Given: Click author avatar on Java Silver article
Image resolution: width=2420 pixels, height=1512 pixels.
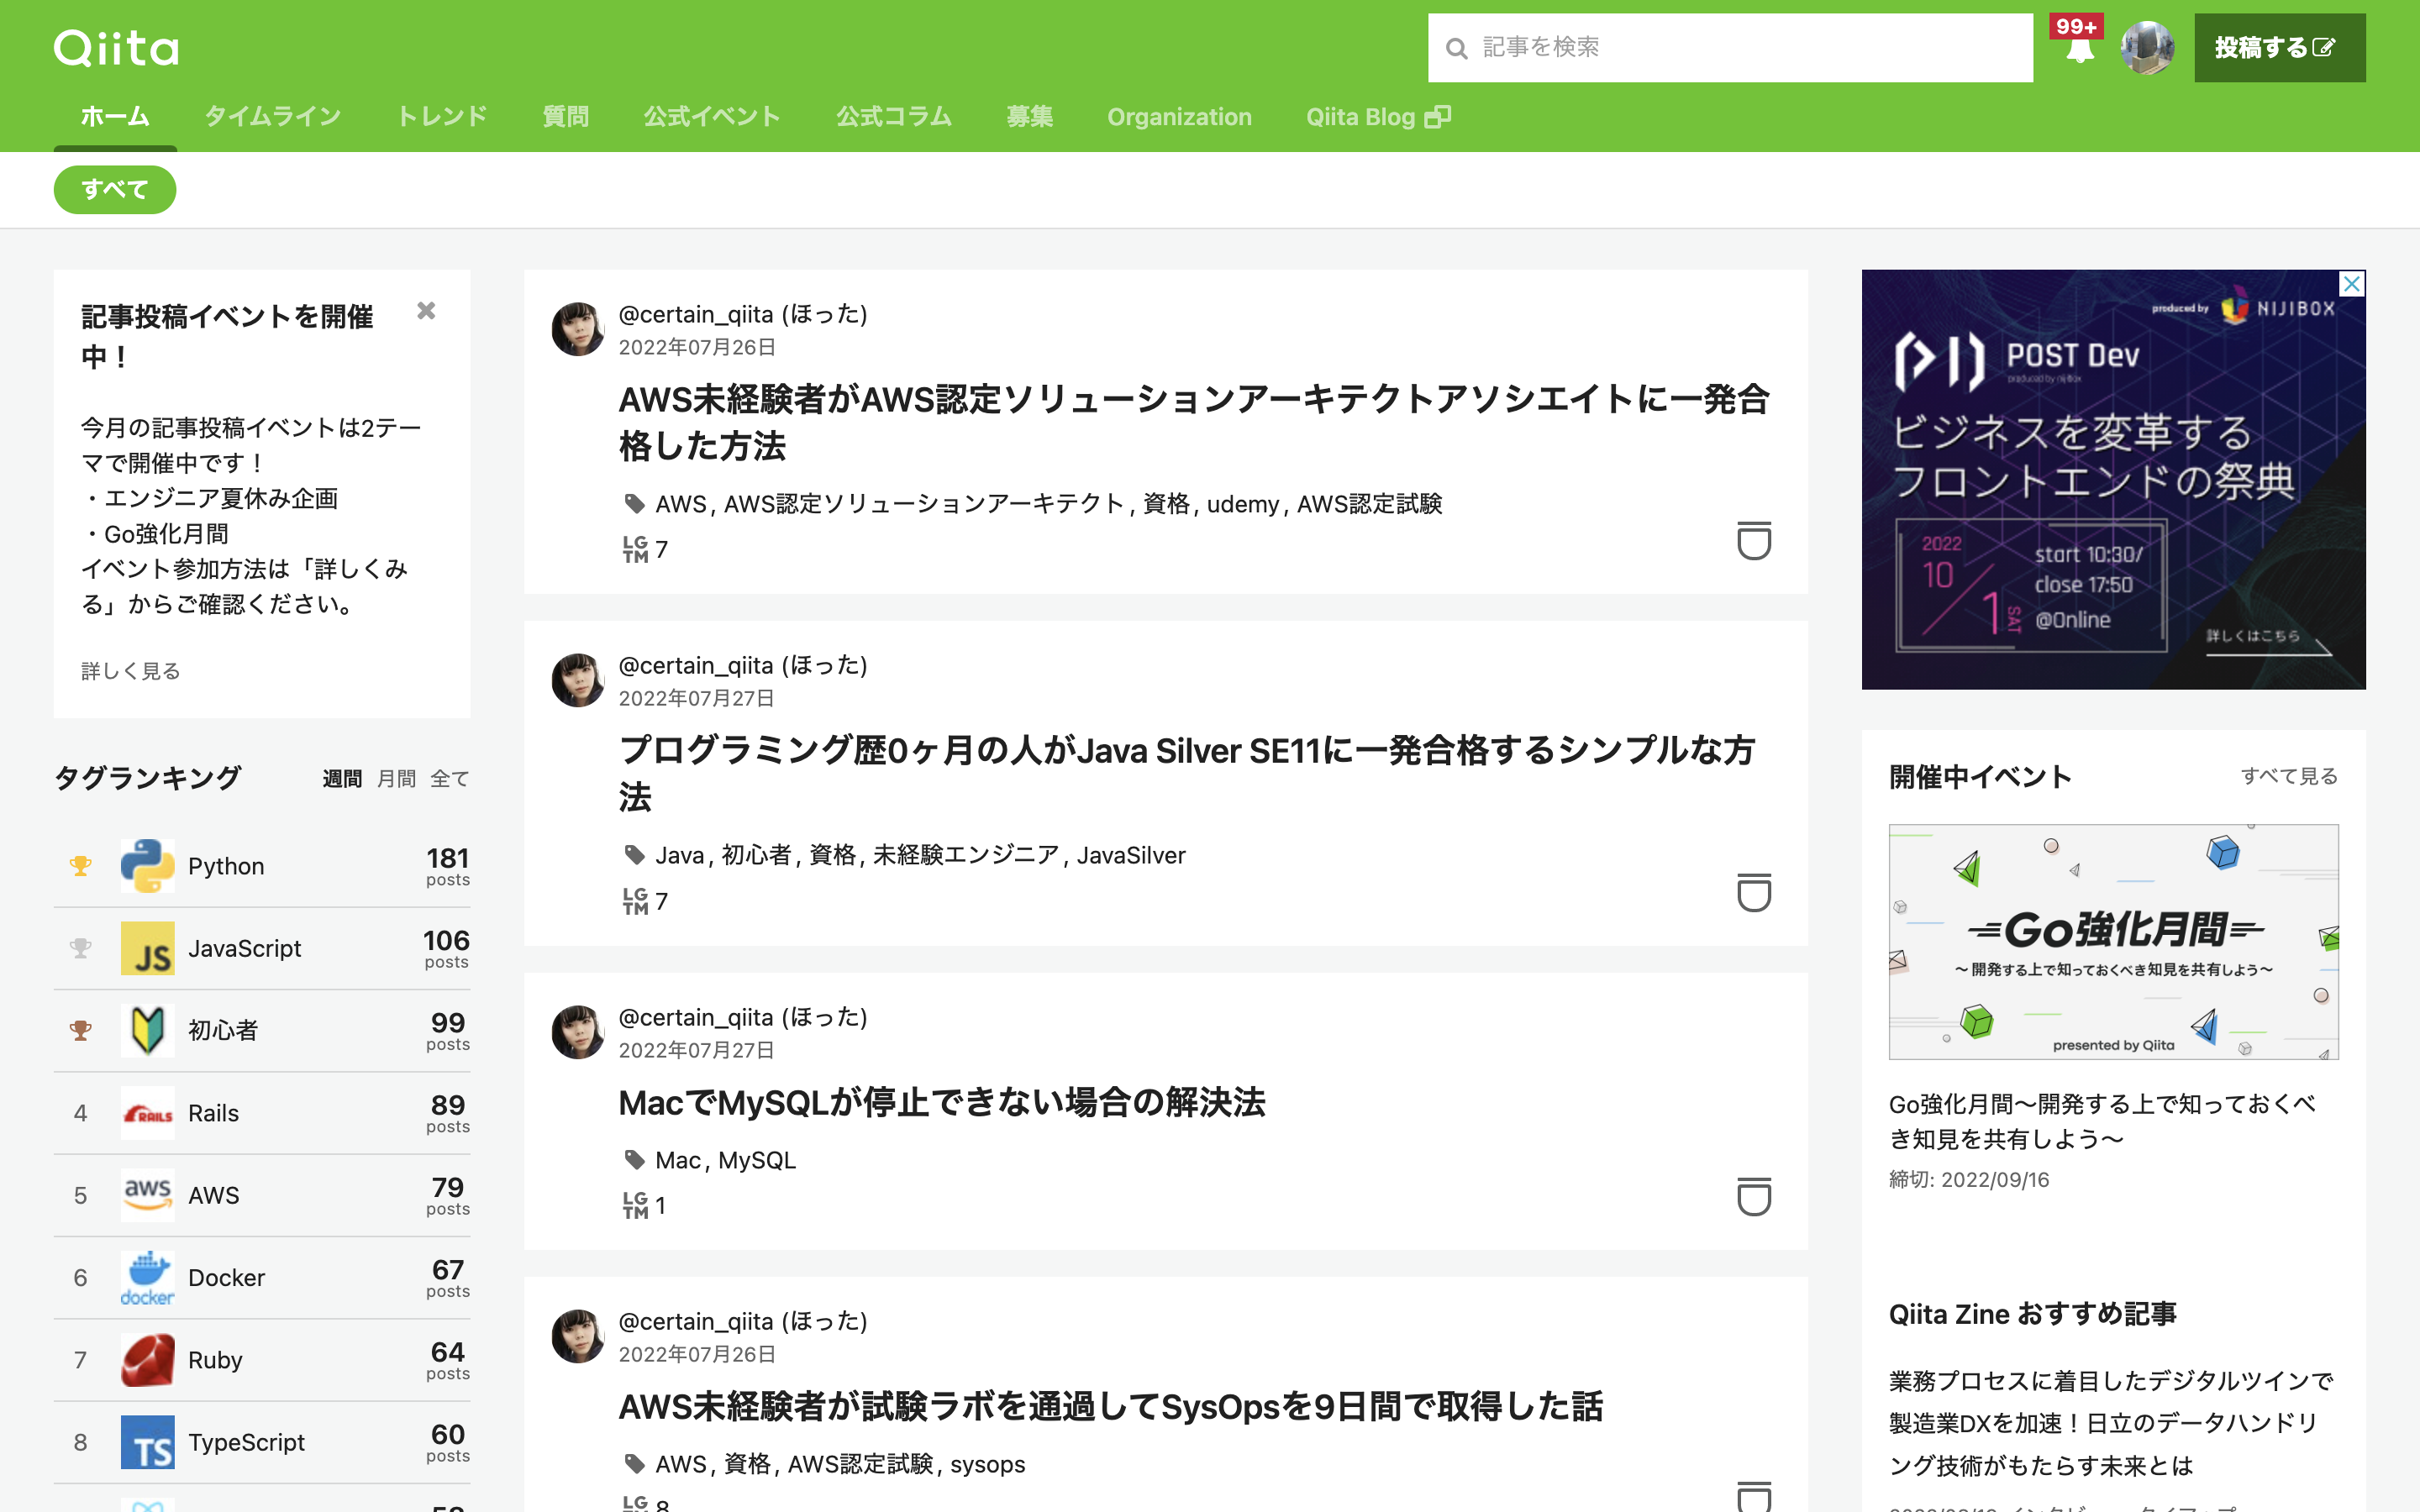Looking at the screenshot, I should click(x=578, y=680).
